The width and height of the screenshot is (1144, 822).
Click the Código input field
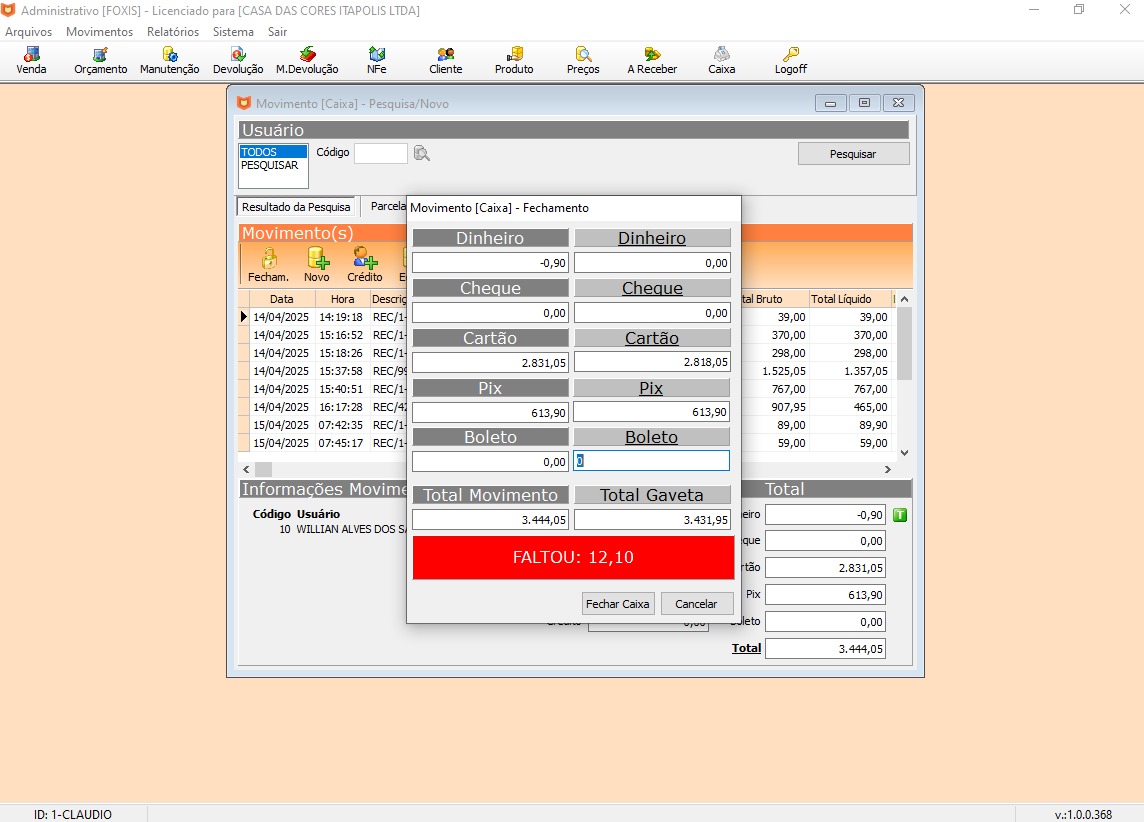coord(380,153)
